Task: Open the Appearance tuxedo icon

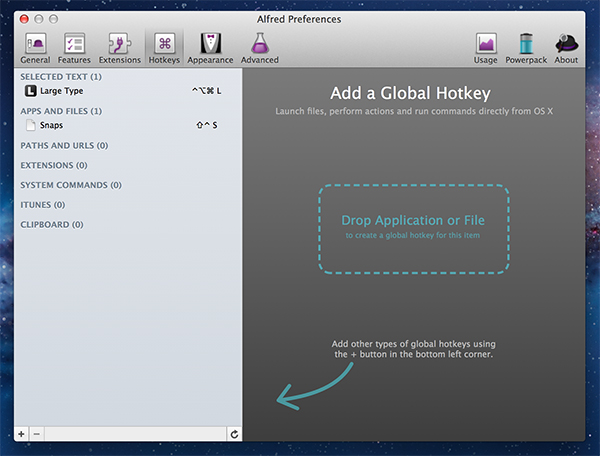Action: (210, 43)
